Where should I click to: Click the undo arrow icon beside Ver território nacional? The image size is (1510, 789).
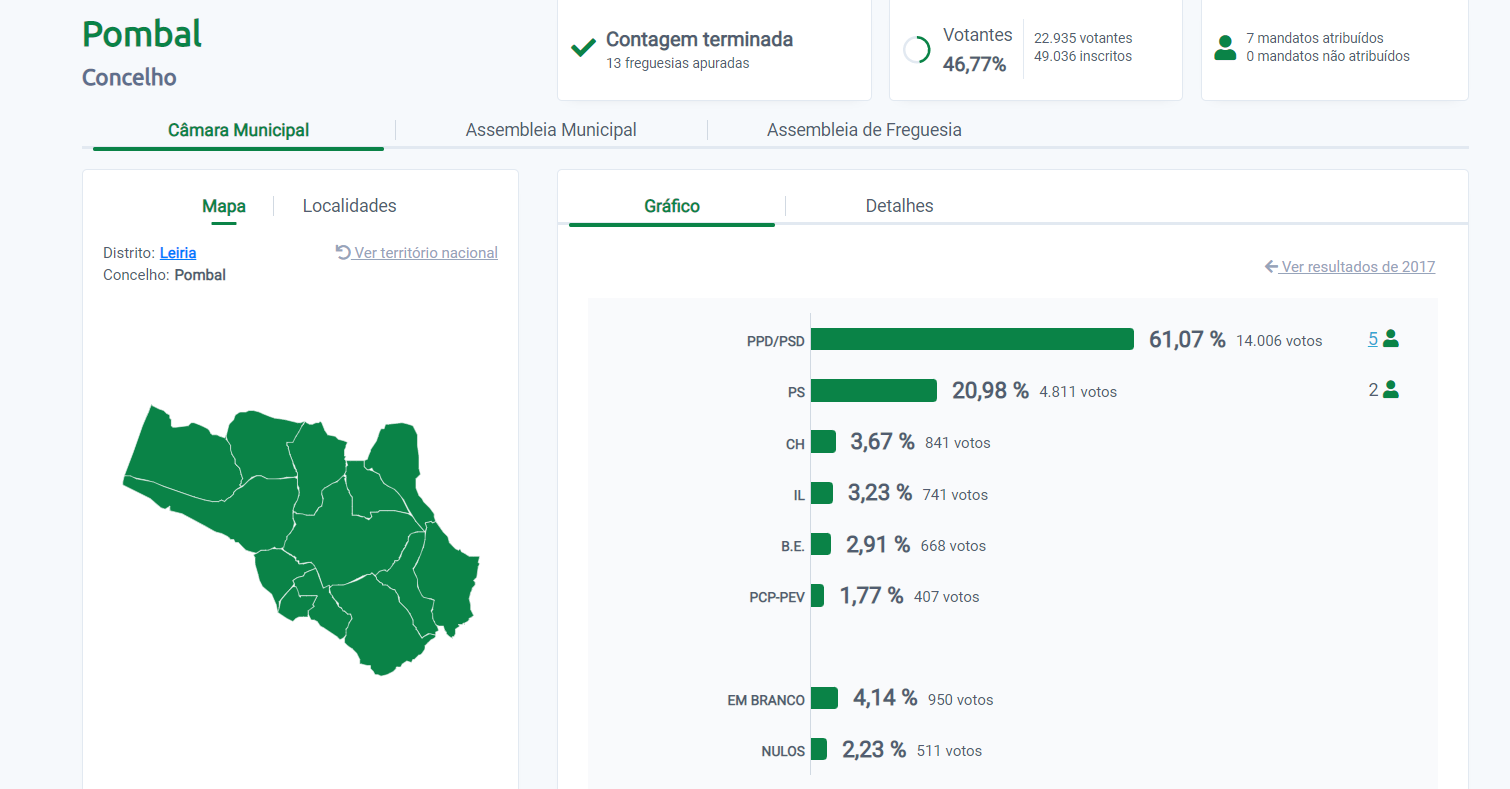[x=343, y=253]
